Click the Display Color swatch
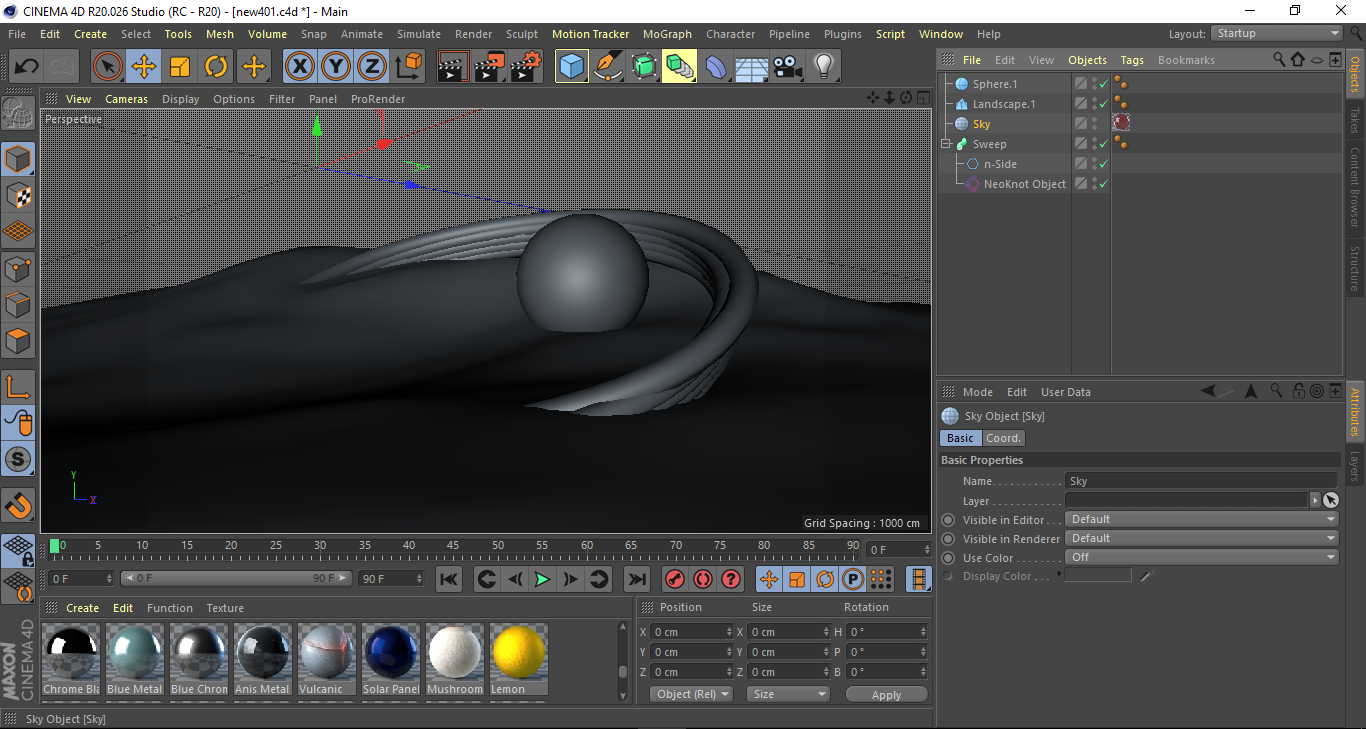The height and width of the screenshot is (729, 1366). (1098, 575)
